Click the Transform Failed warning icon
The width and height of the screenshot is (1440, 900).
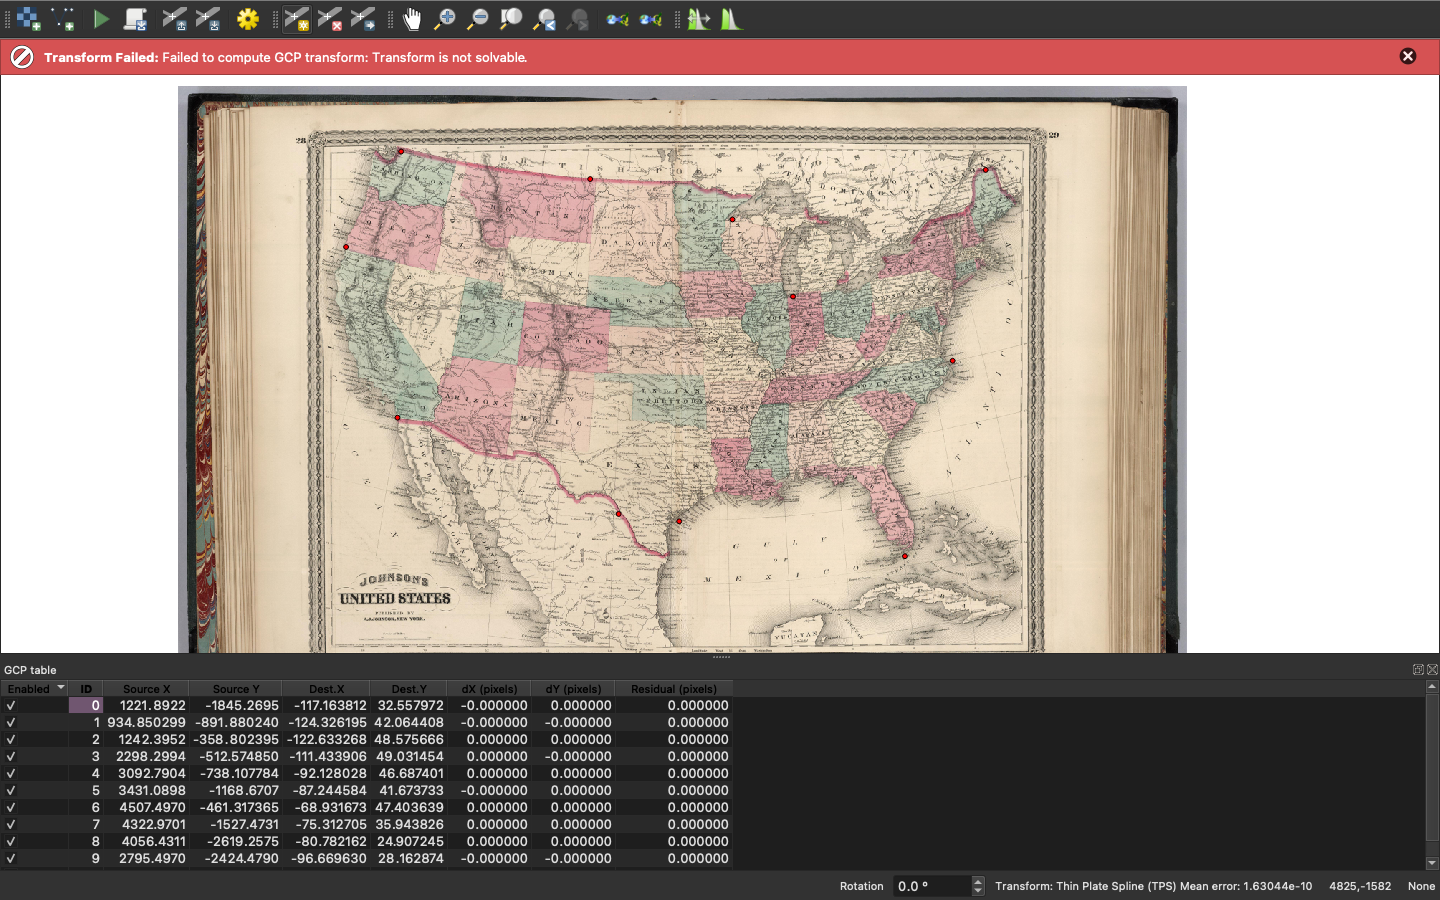[22, 57]
